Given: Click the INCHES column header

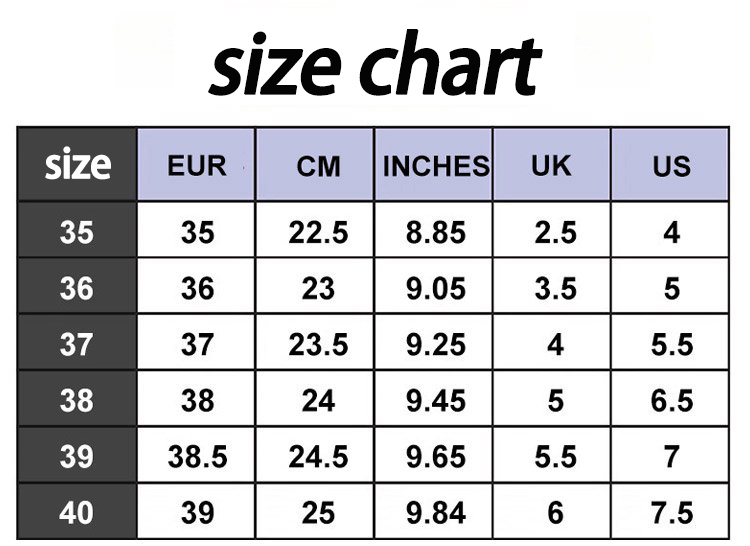Looking at the screenshot, I should tap(434, 164).
